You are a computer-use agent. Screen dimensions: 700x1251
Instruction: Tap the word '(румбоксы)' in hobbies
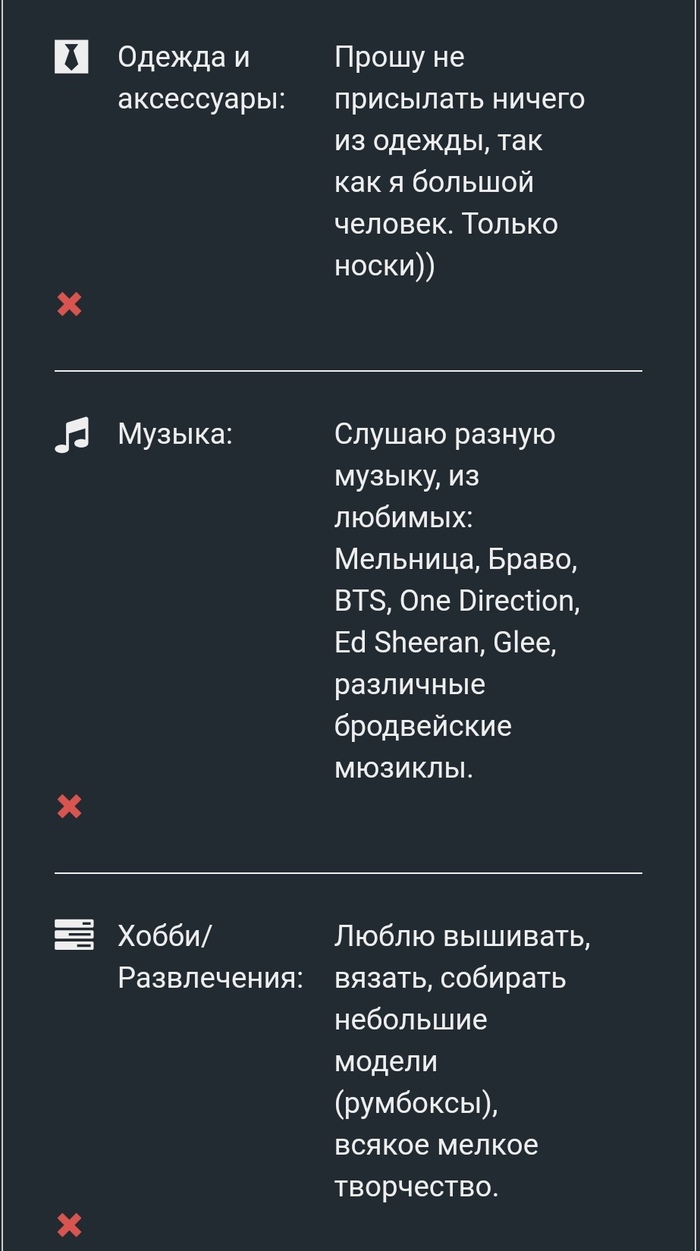coord(415,1103)
